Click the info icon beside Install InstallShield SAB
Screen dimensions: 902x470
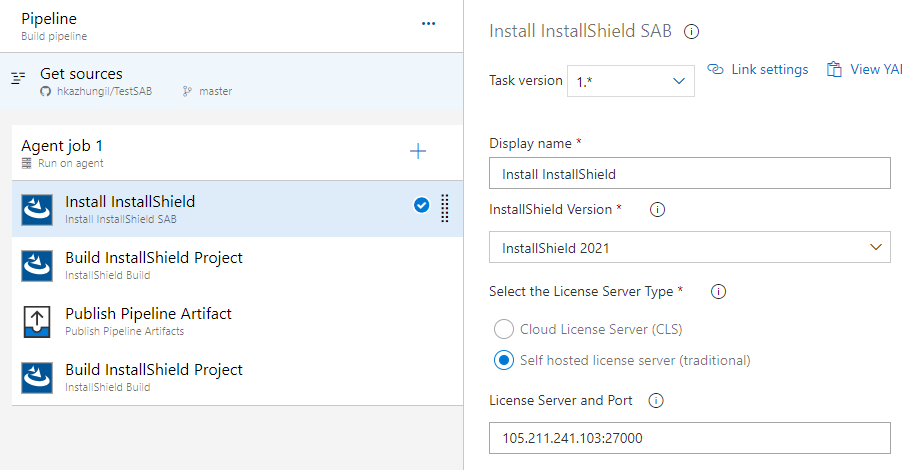tap(691, 32)
